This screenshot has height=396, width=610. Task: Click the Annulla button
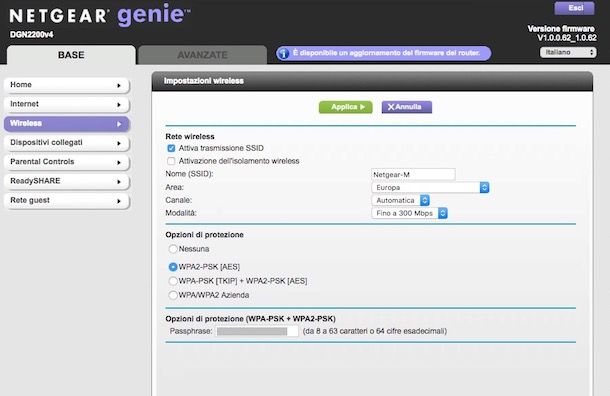(x=407, y=107)
